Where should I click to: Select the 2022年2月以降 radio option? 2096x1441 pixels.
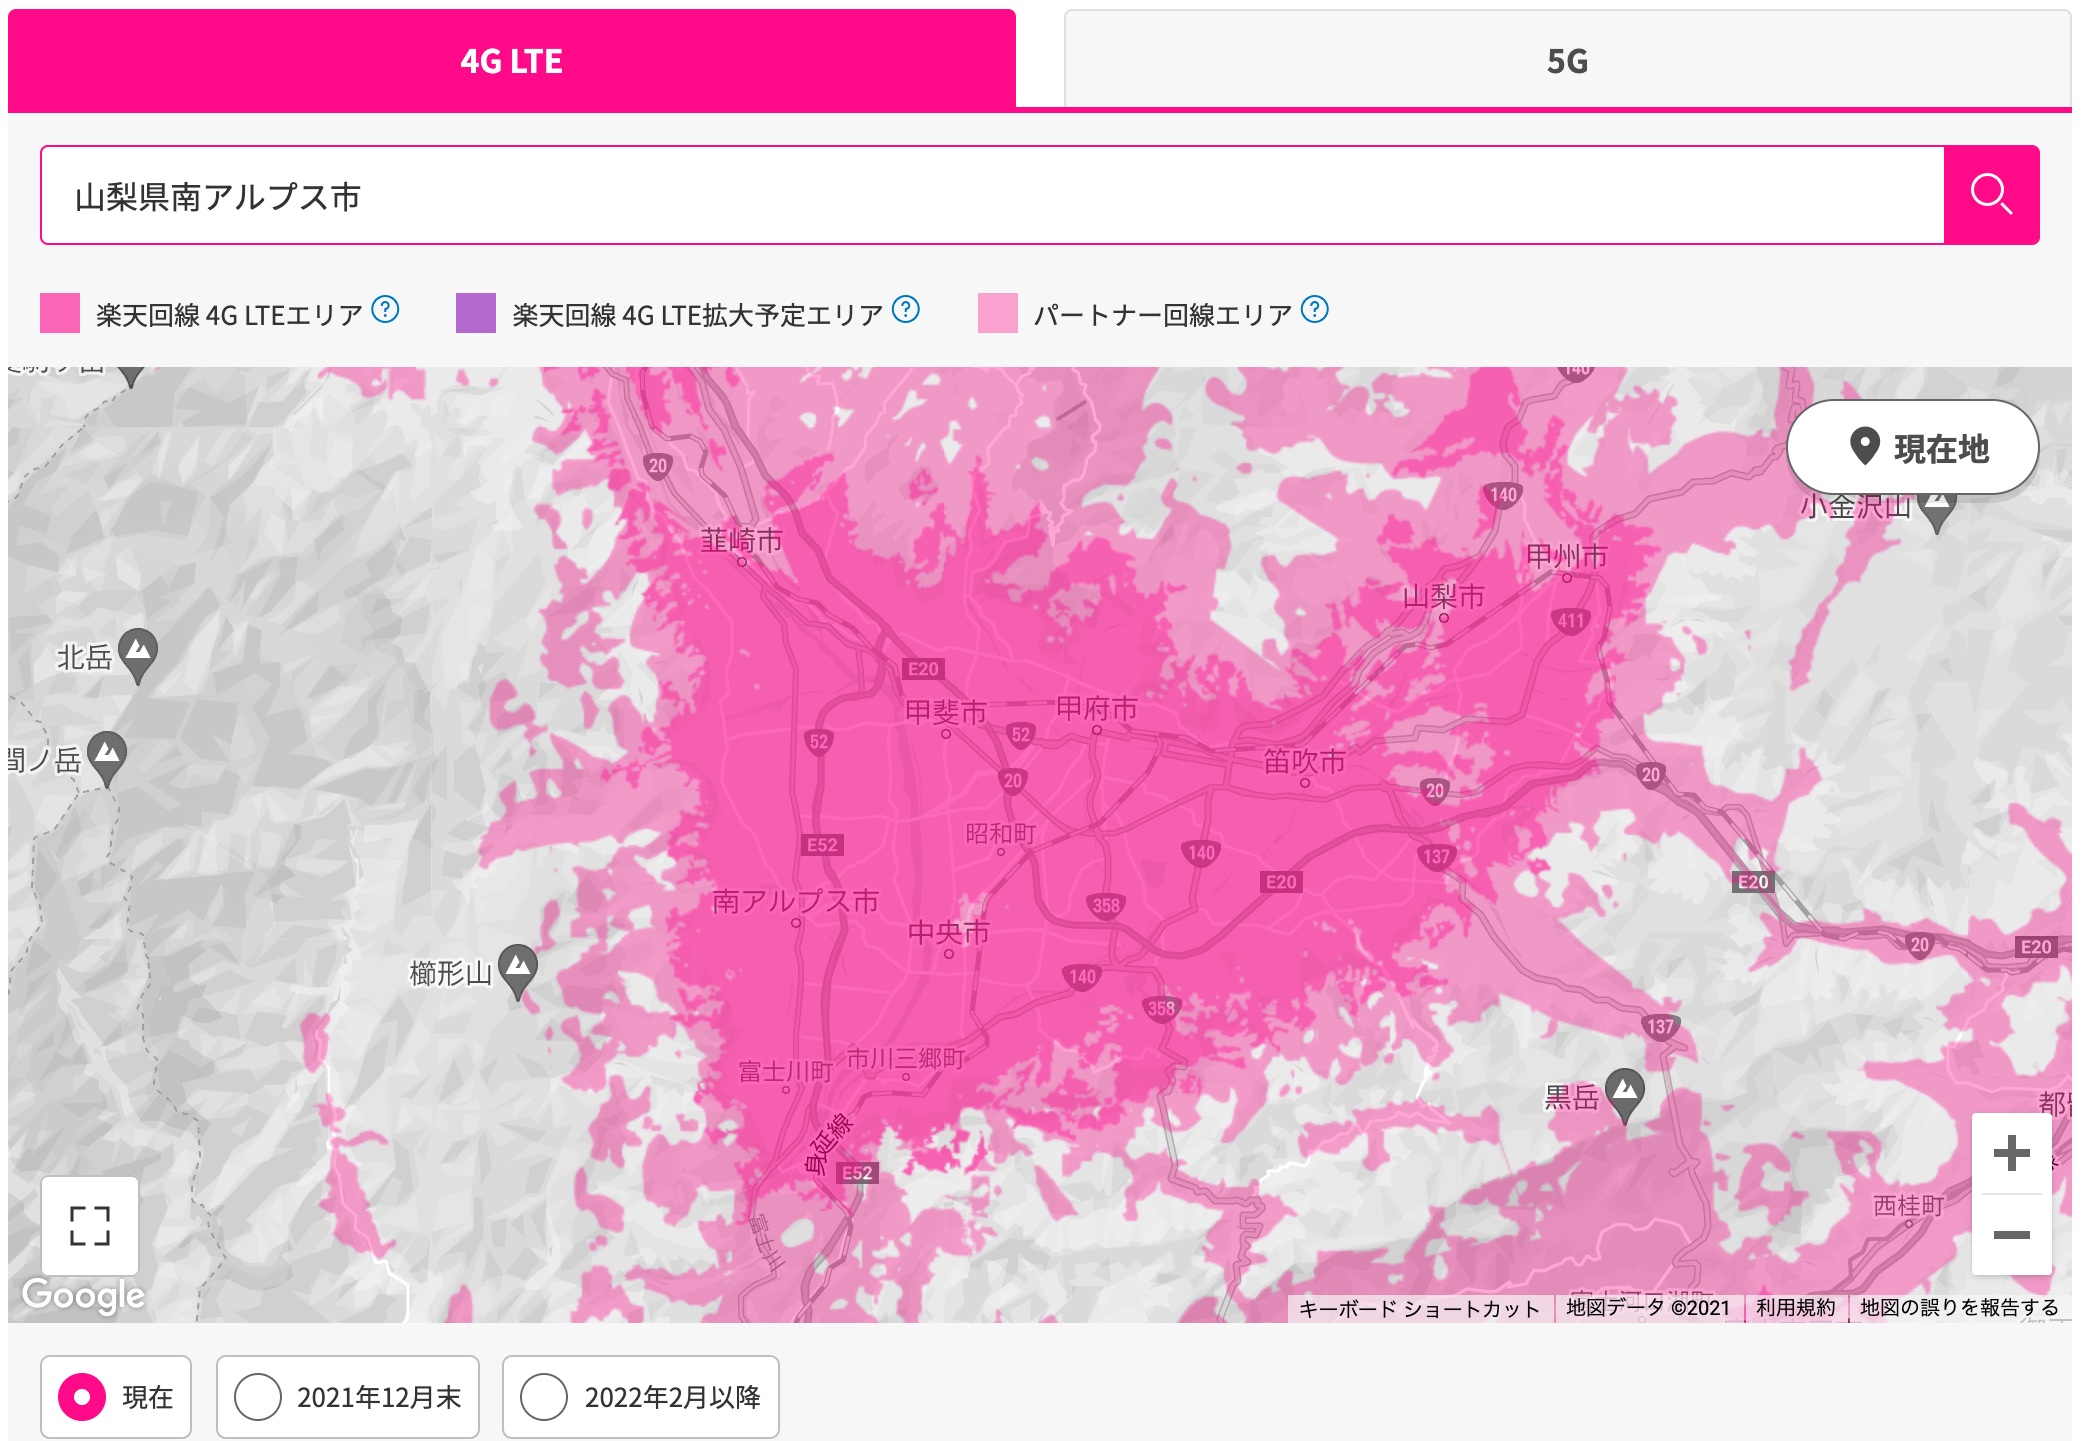click(x=544, y=1397)
